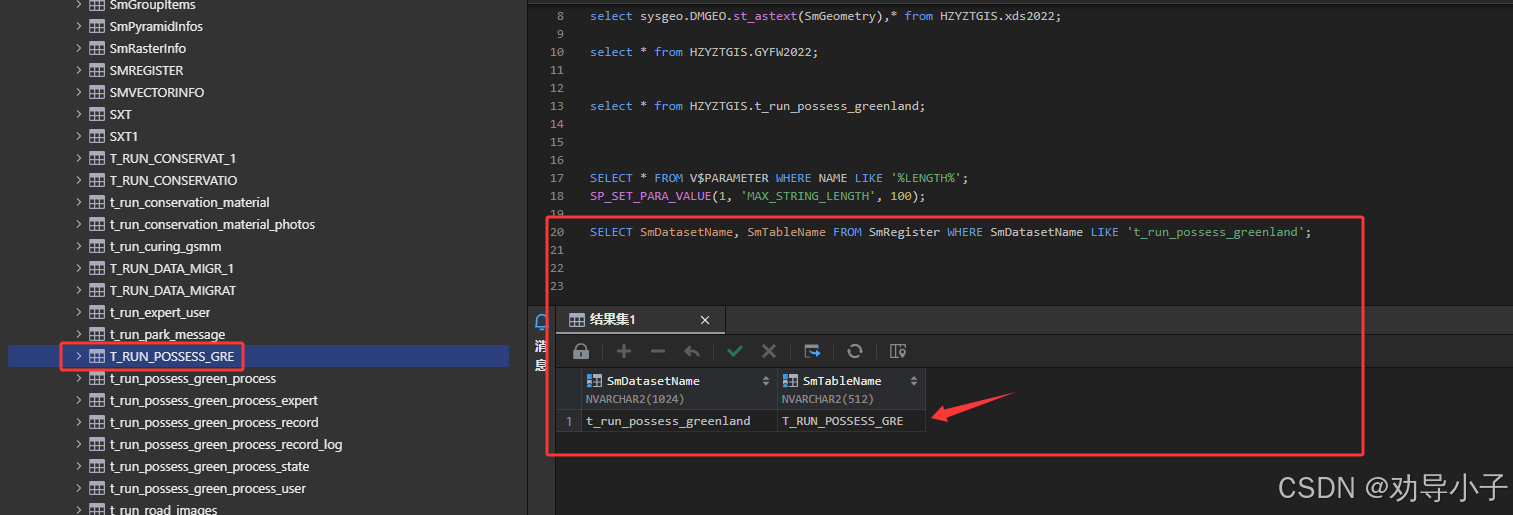Click the table icon beside t_run_expert_user
Screen dimensions: 1513x515
pos(97,312)
